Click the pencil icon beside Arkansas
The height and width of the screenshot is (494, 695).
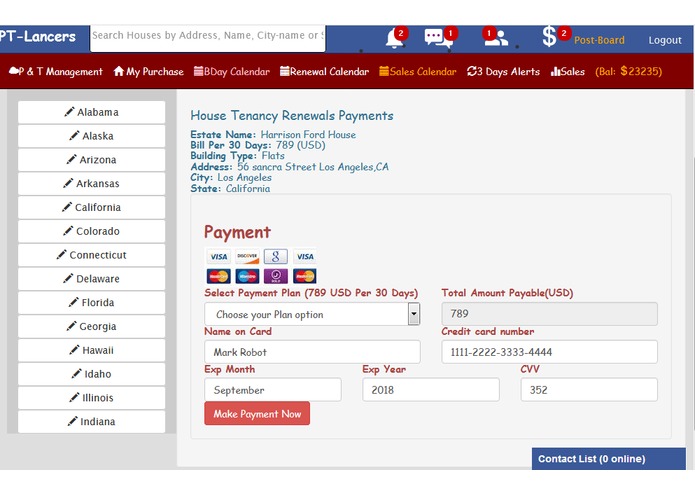[68, 183]
